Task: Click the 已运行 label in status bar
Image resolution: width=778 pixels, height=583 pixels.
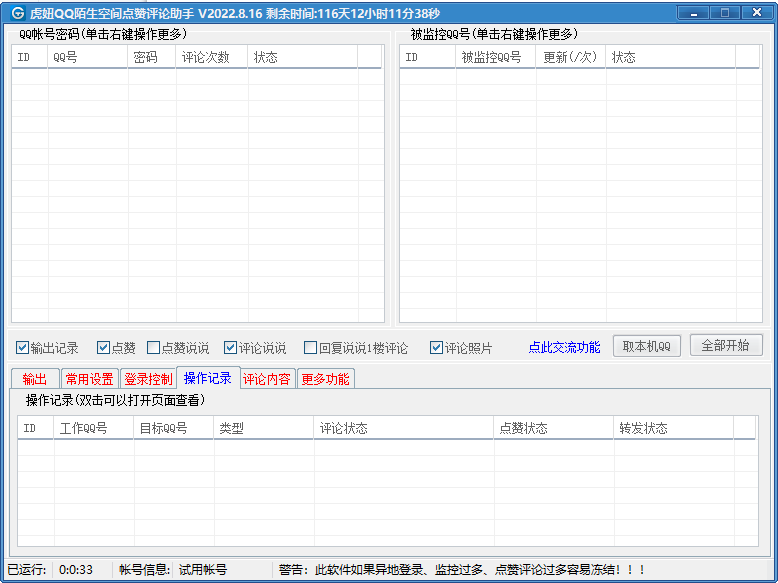Action: click(26, 570)
